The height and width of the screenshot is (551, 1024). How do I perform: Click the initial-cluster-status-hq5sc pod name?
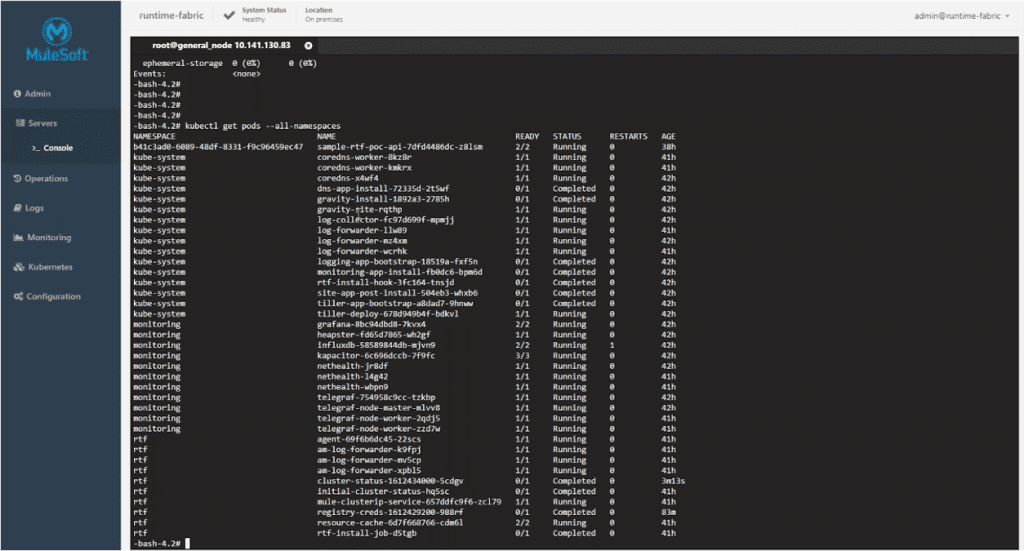(x=383, y=492)
